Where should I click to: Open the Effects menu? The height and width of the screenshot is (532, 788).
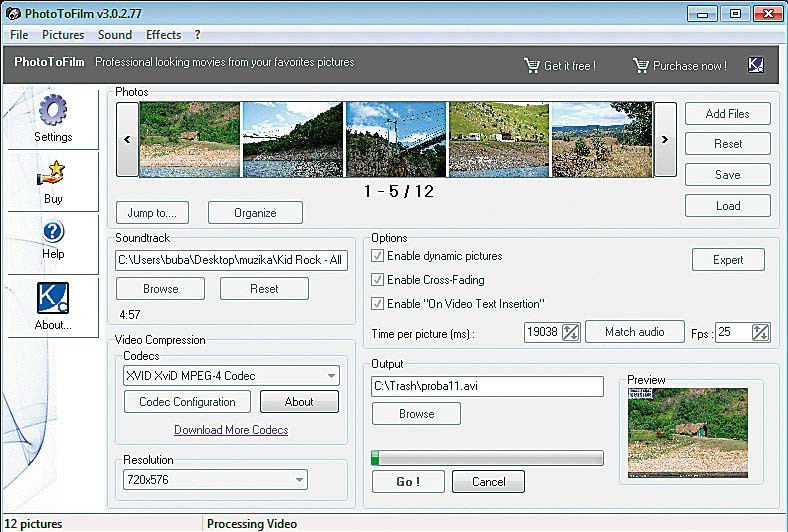point(163,35)
